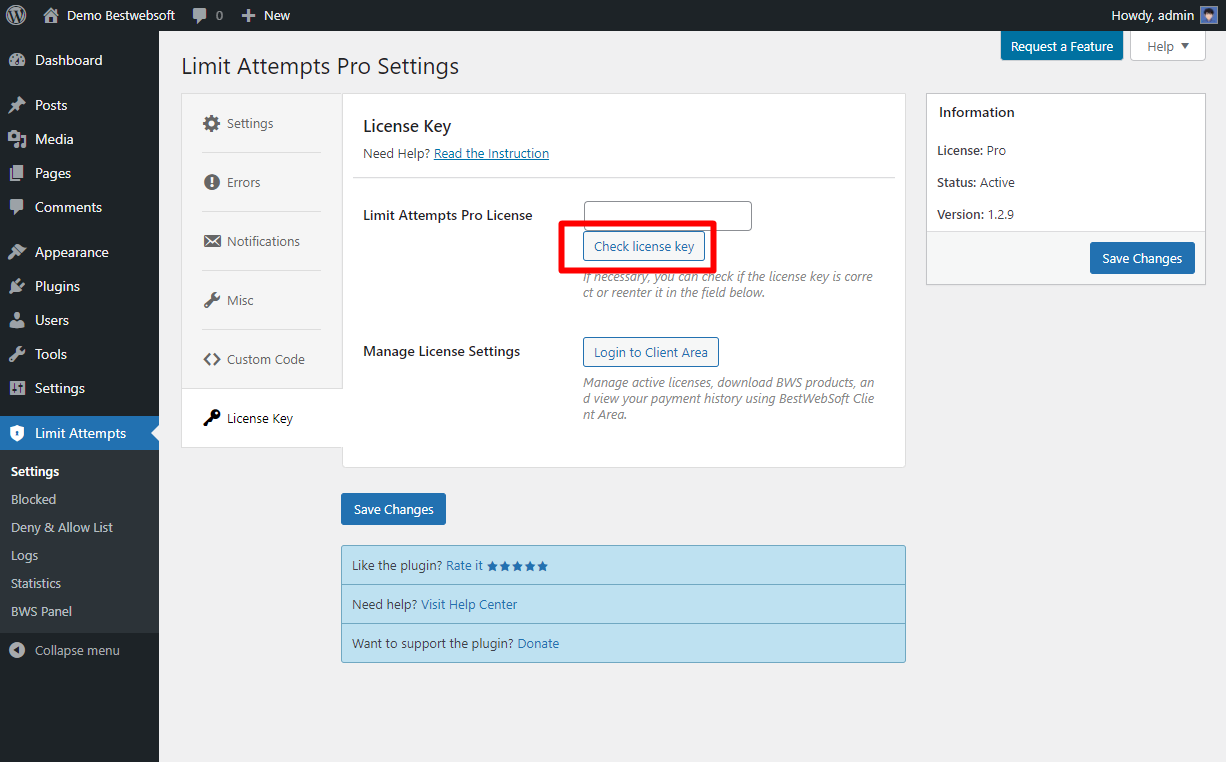Viewport: 1226px width, 762px height.
Task: Open the New content menu
Action: pos(266,16)
